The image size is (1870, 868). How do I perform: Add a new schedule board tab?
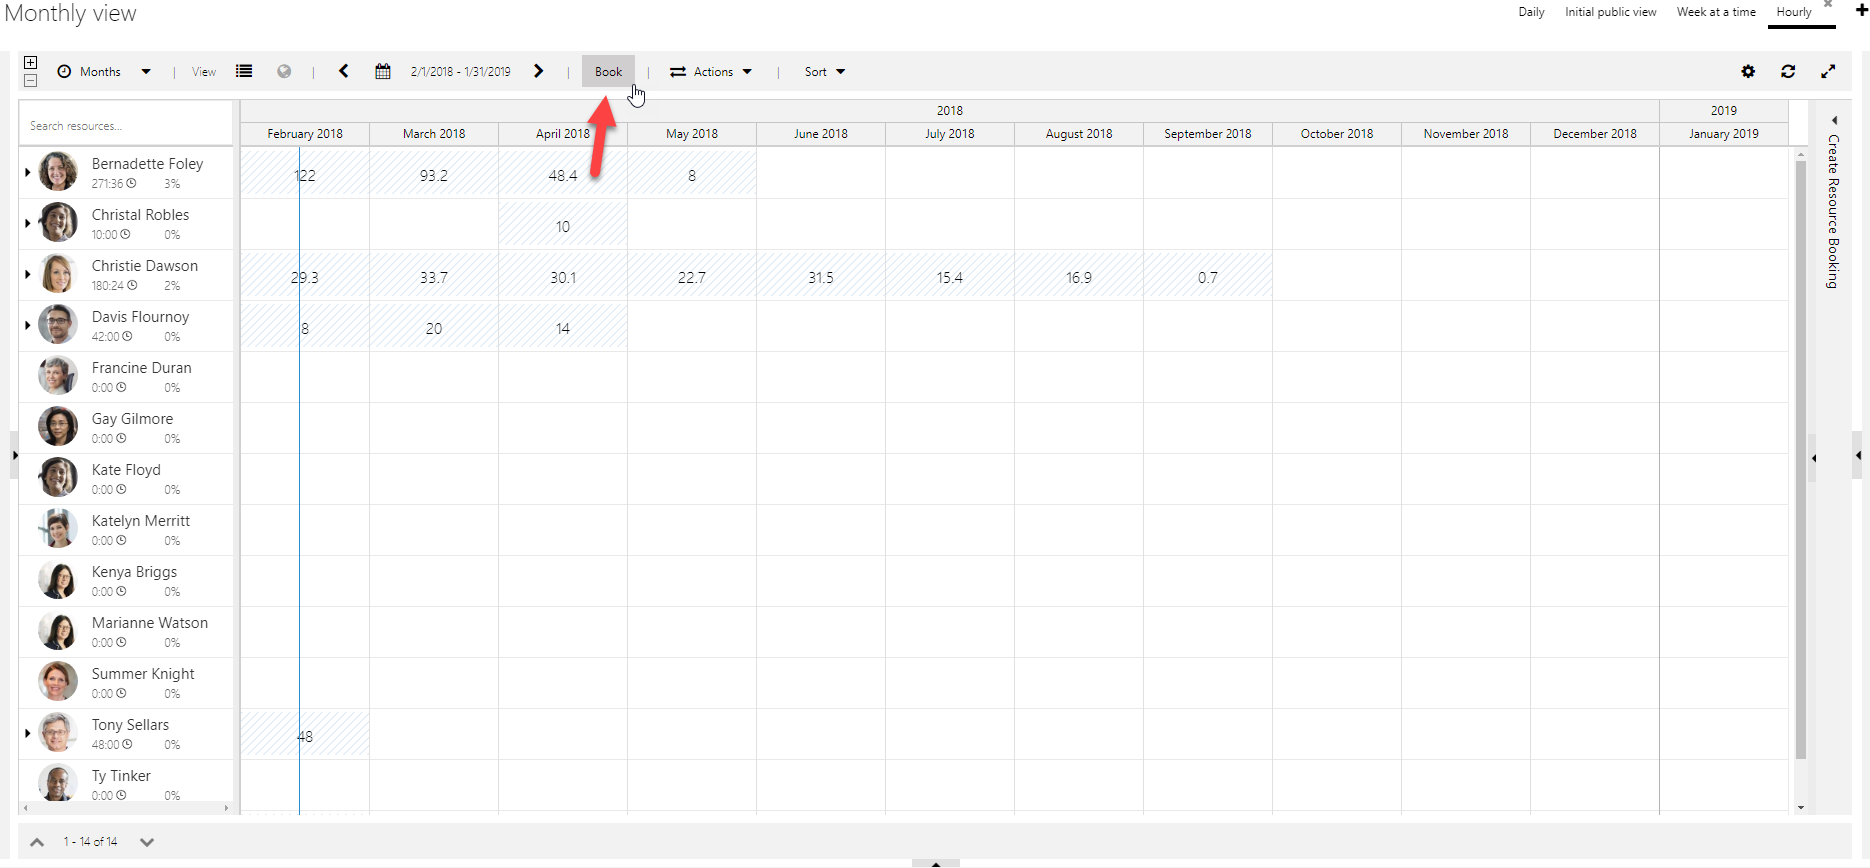[x=1861, y=10]
